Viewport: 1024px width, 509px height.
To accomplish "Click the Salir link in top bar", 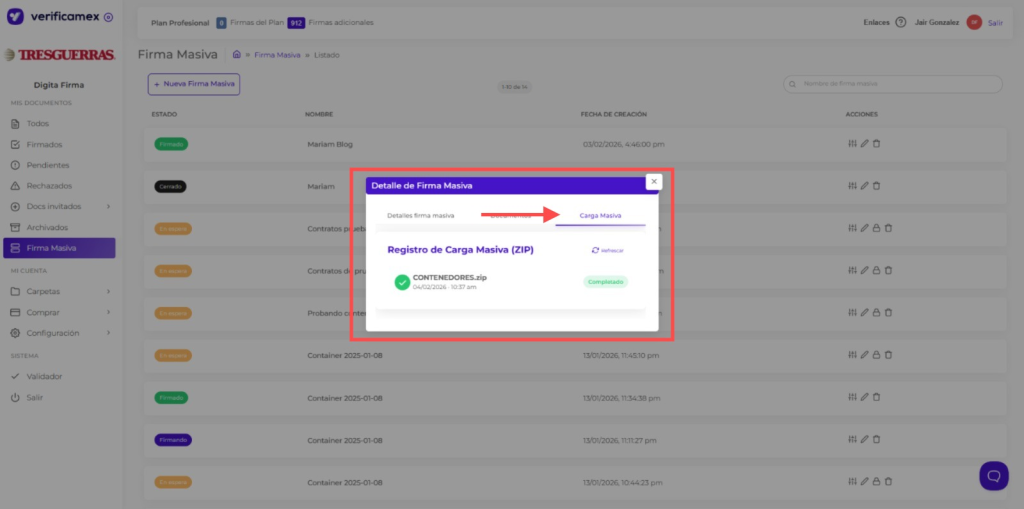I will click(x=995, y=23).
